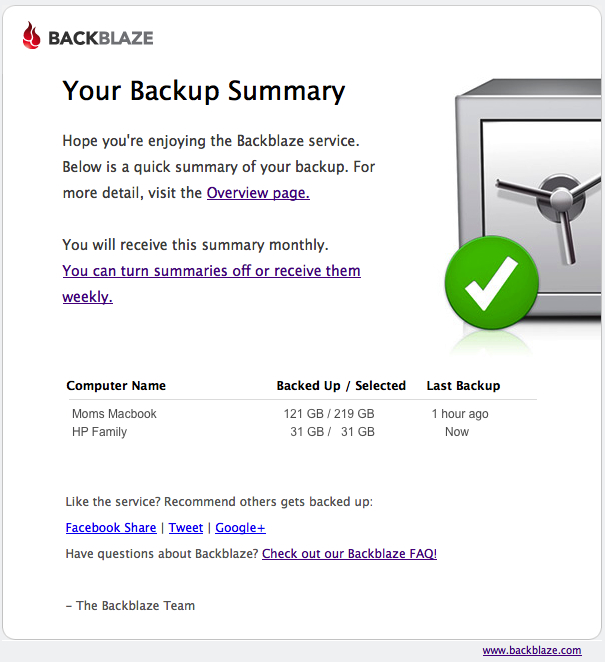Click the Tweet link
This screenshot has width=605, height=662.
coord(186,528)
